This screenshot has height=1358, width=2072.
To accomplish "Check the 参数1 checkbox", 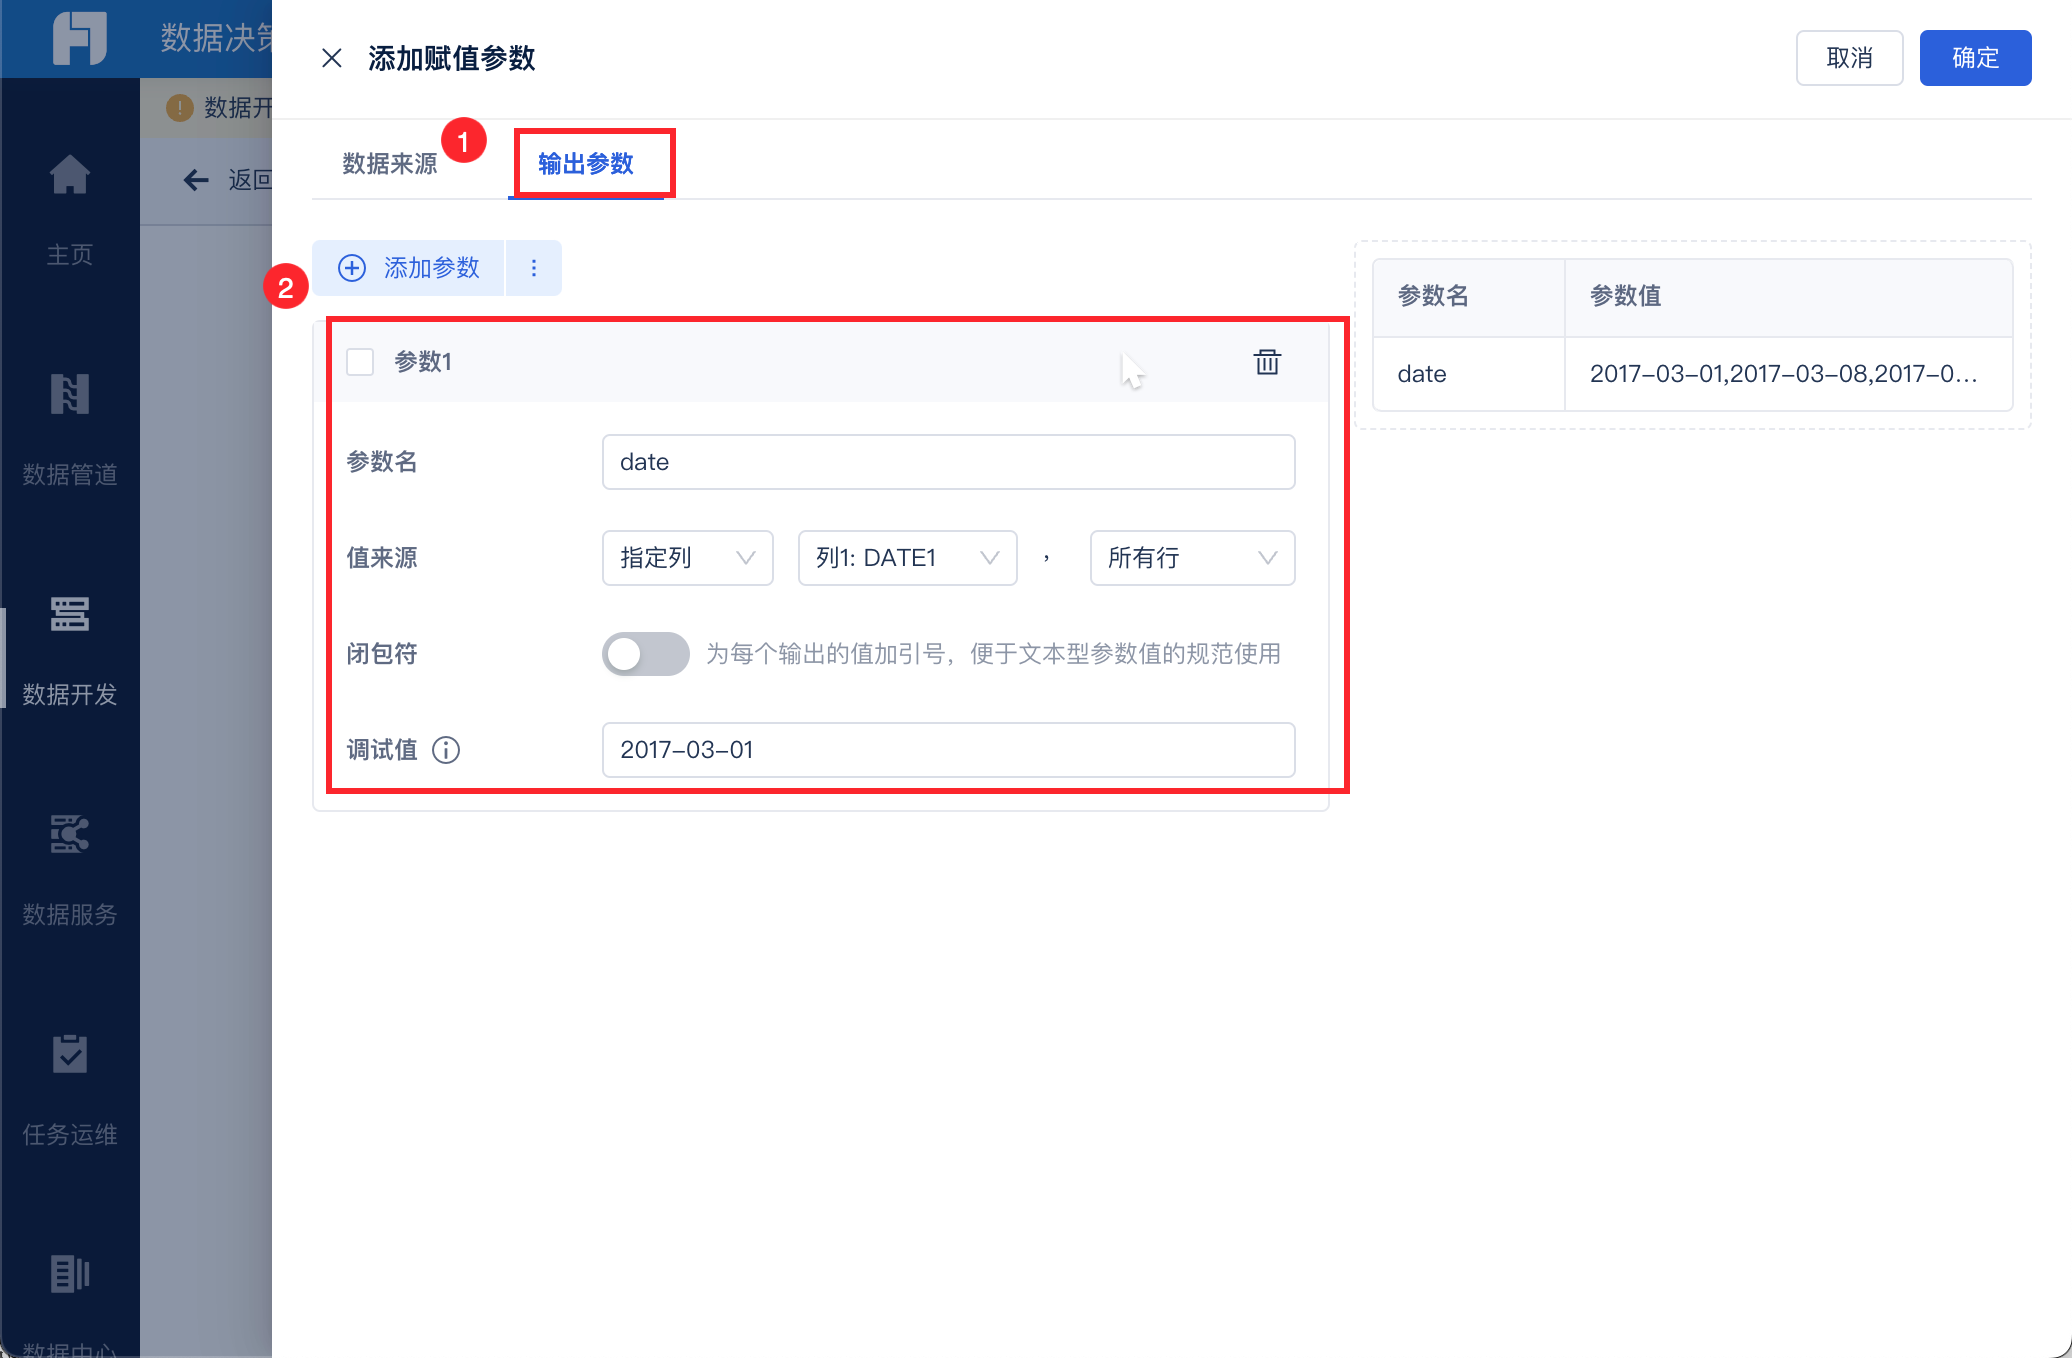I will [x=360, y=362].
